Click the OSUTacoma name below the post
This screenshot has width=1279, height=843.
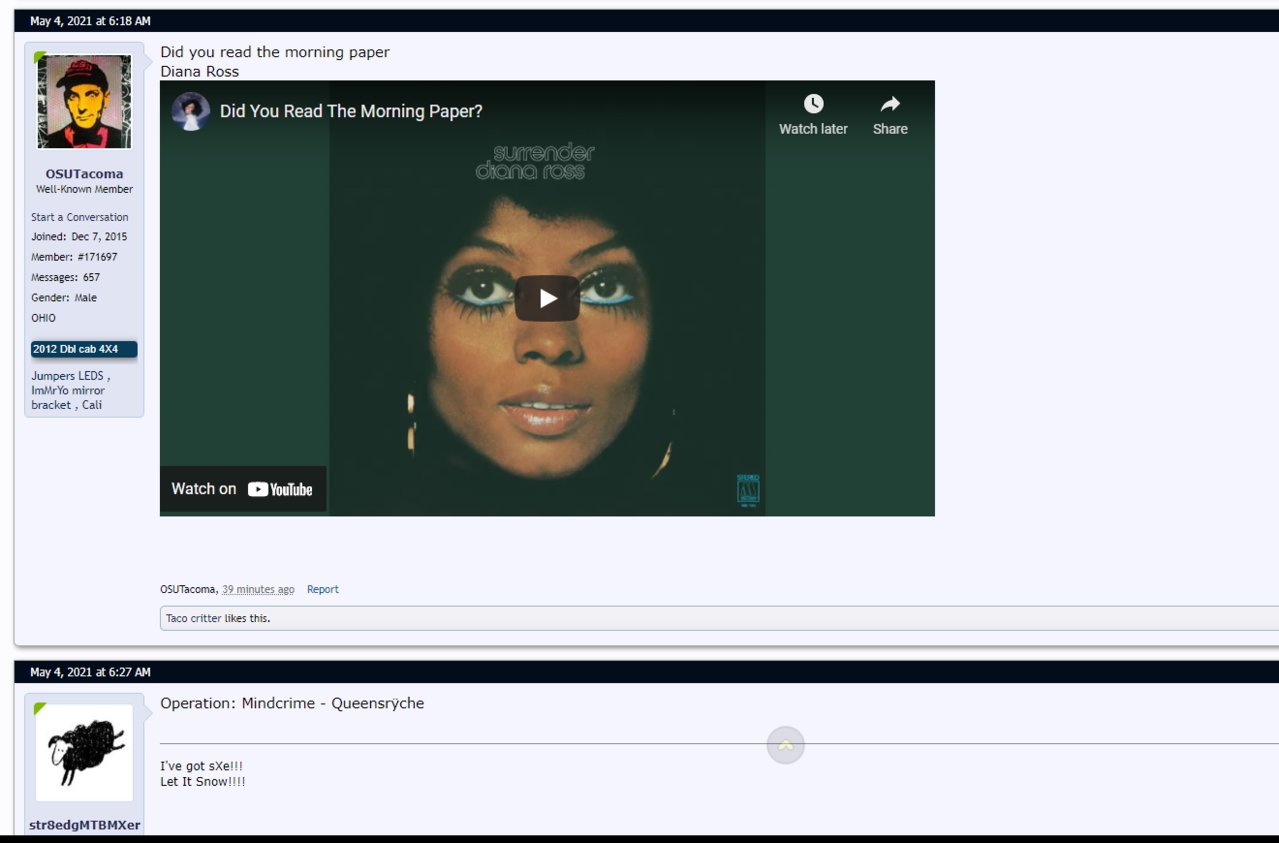188,590
